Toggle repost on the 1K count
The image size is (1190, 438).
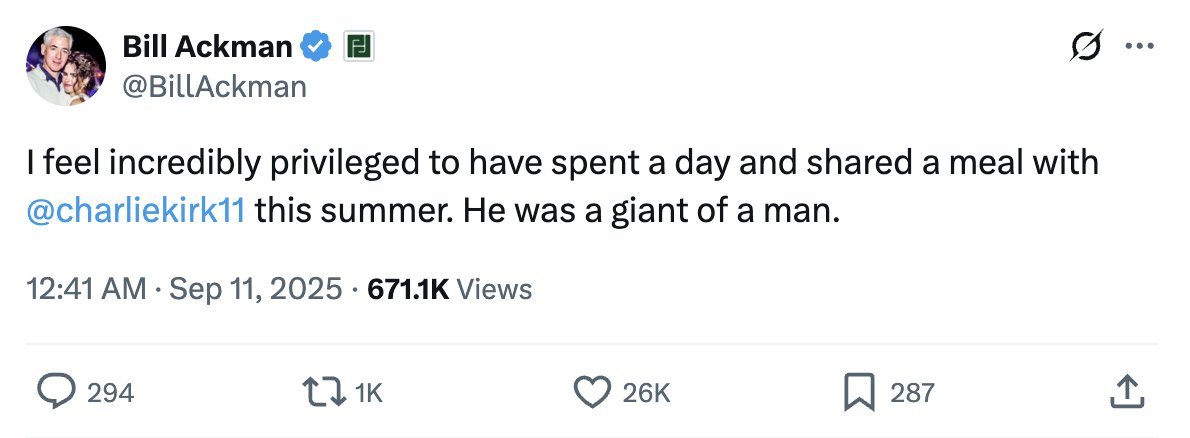[368, 393]
